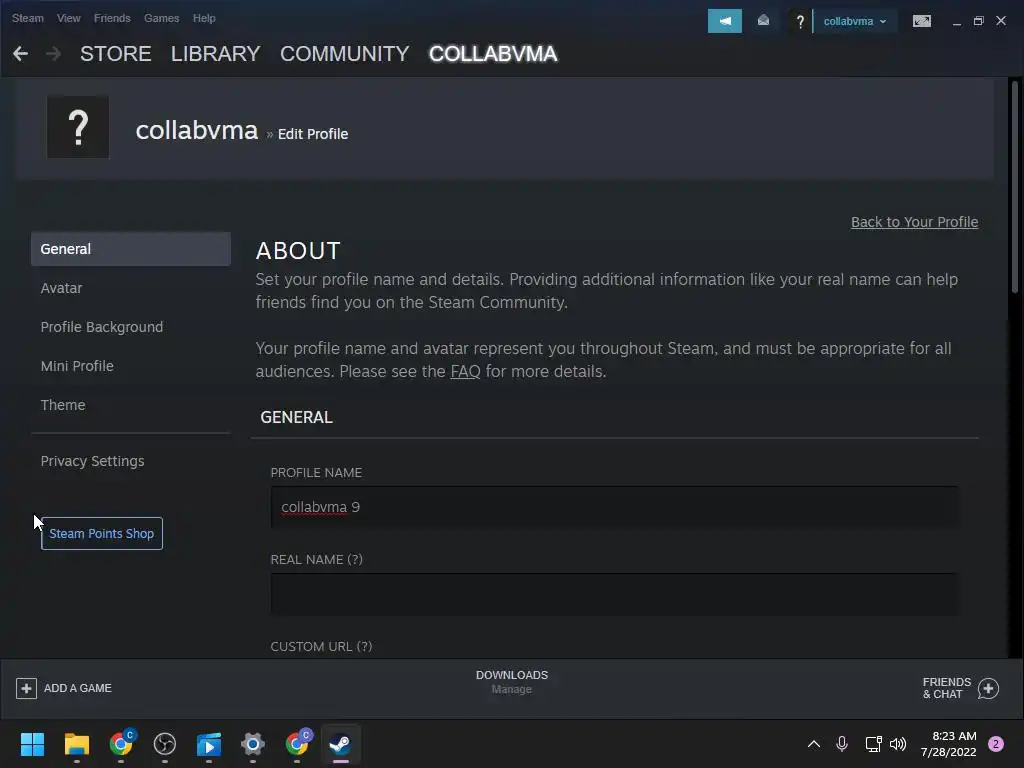Open OBS Studio from taskbar

click(x=165, y=744)
